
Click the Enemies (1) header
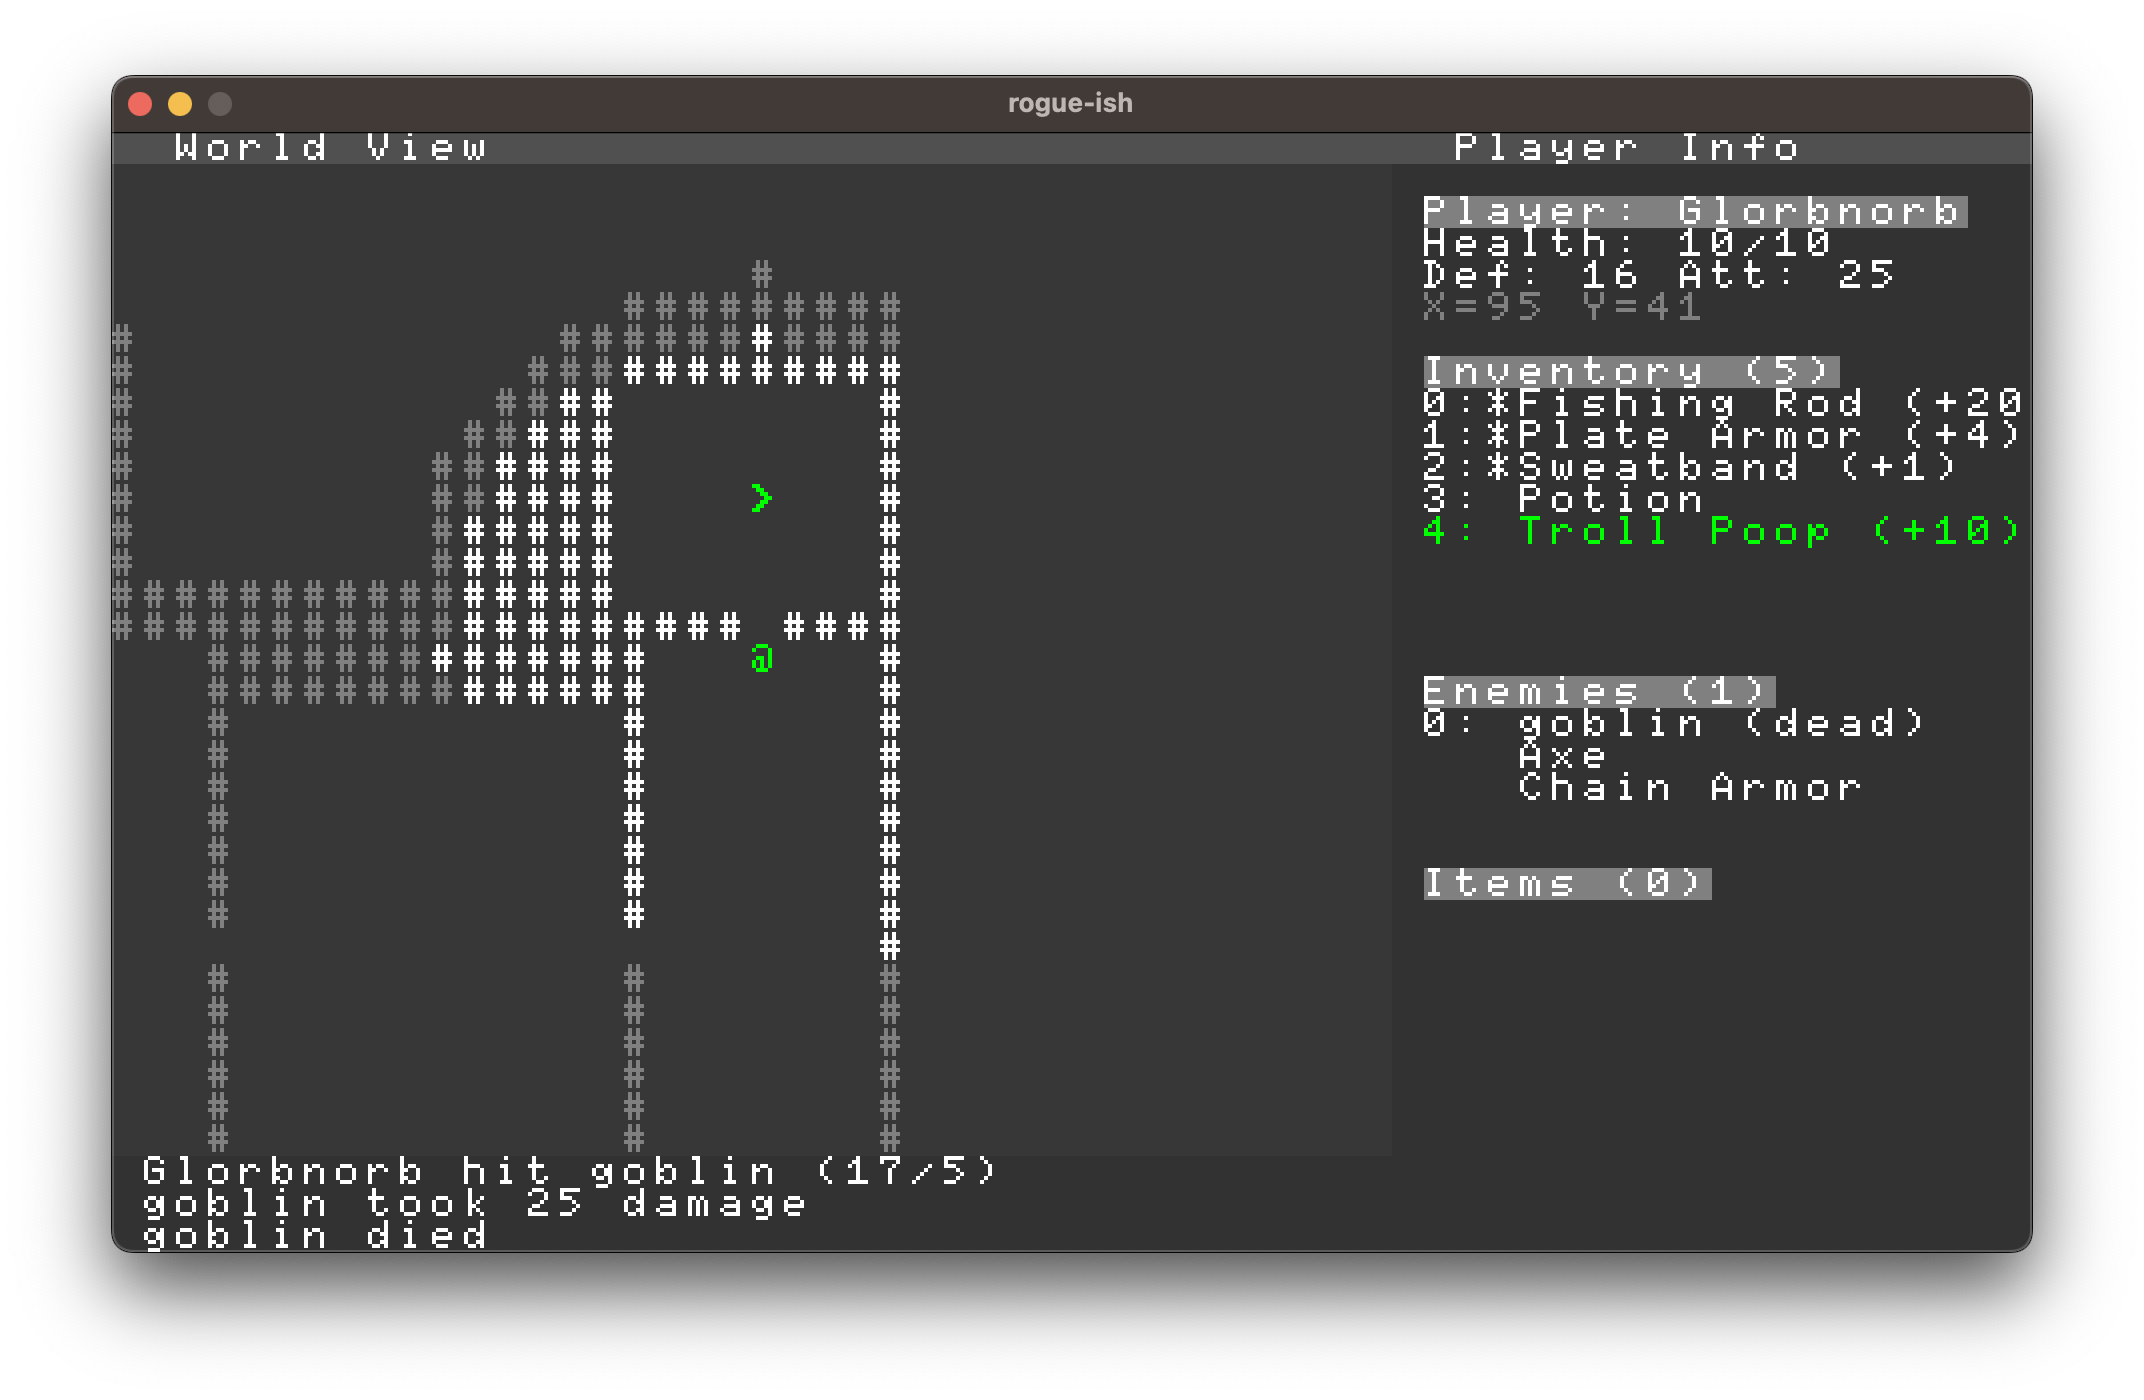[1598, 691]
